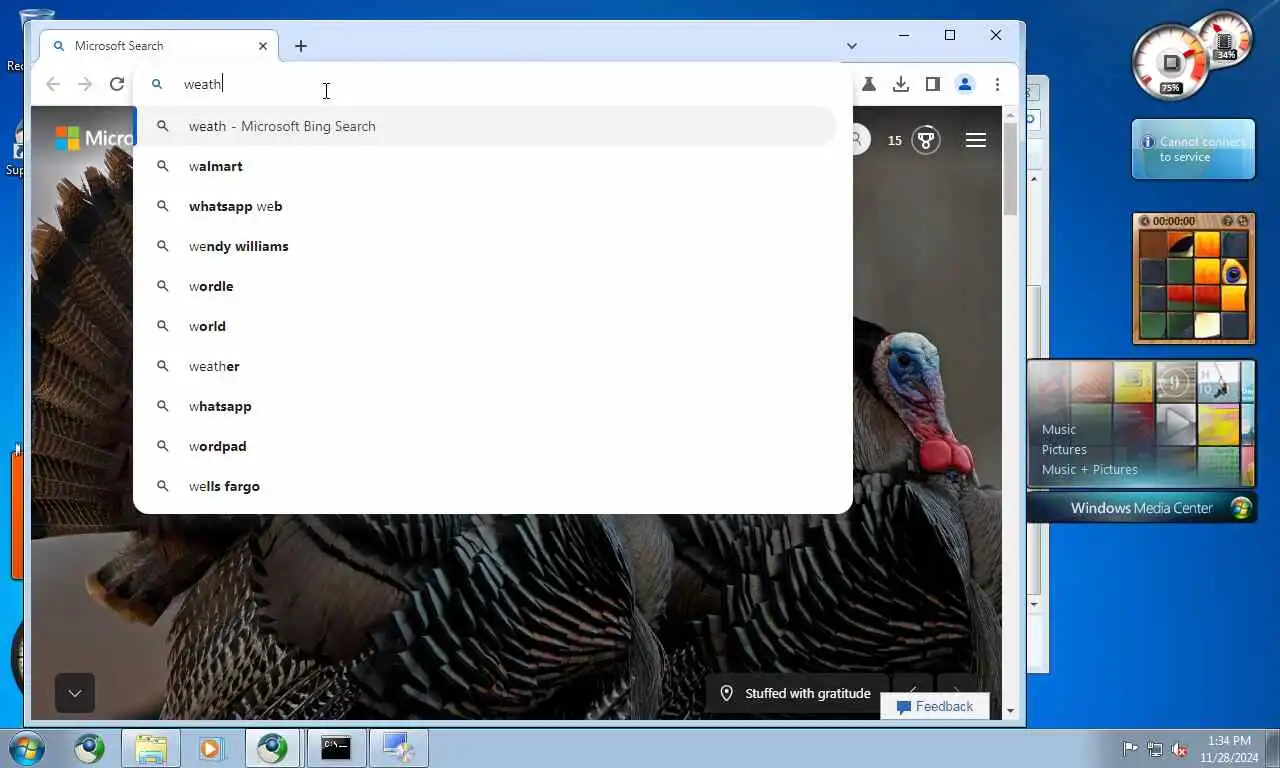This screenshot has height=768, width=1280.
Task: Select the "world" suggestion
Action: (x=486, y=326)
